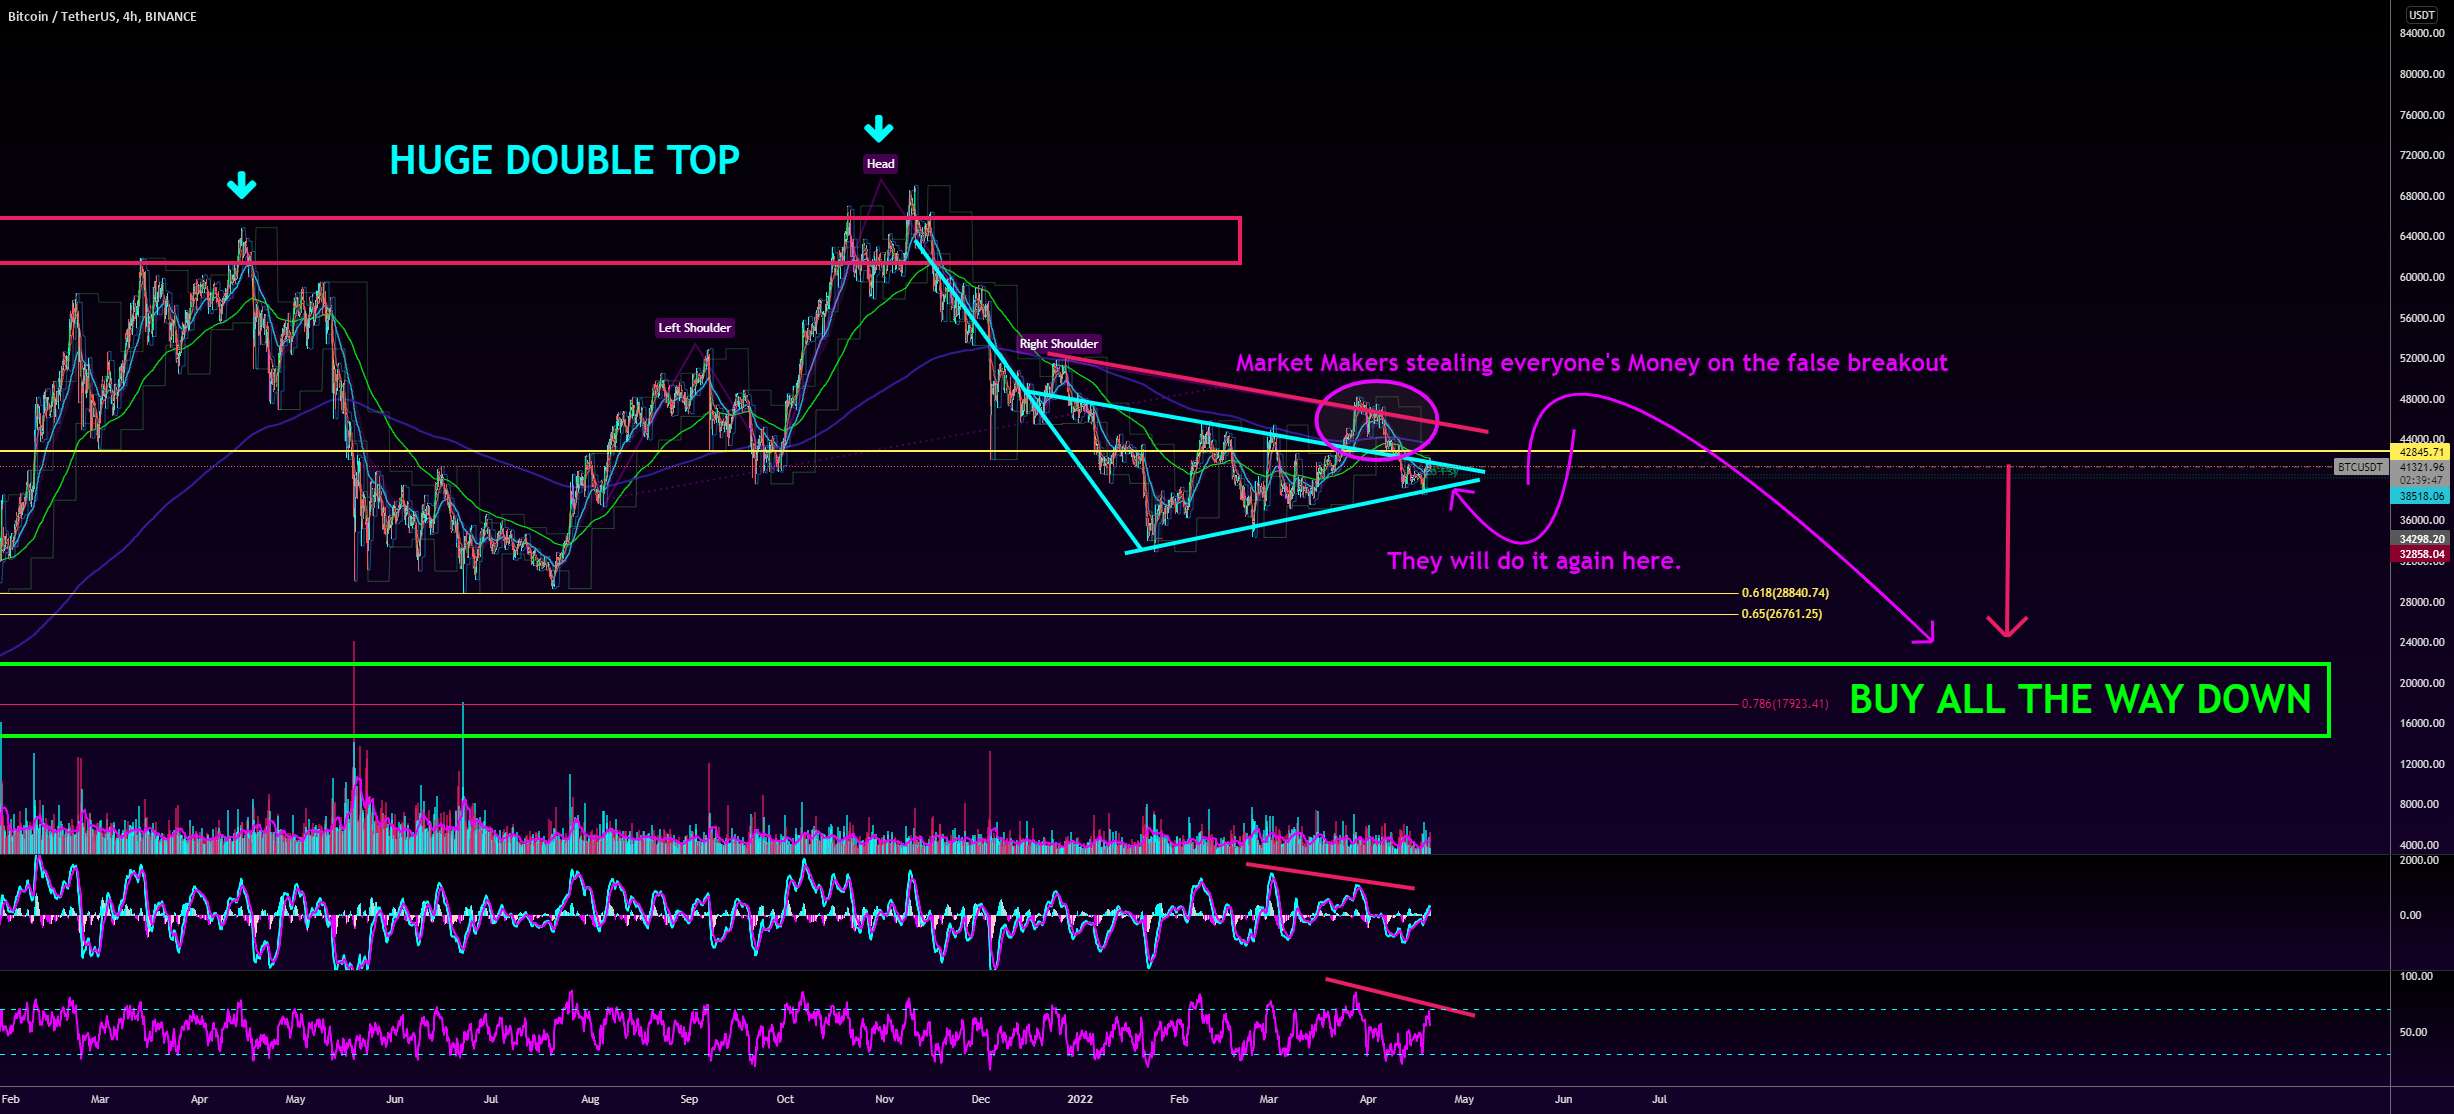The image size is (2454, 1114).
Task: Click the 2022 year label on time axis
Action: click(1080, 1099)
